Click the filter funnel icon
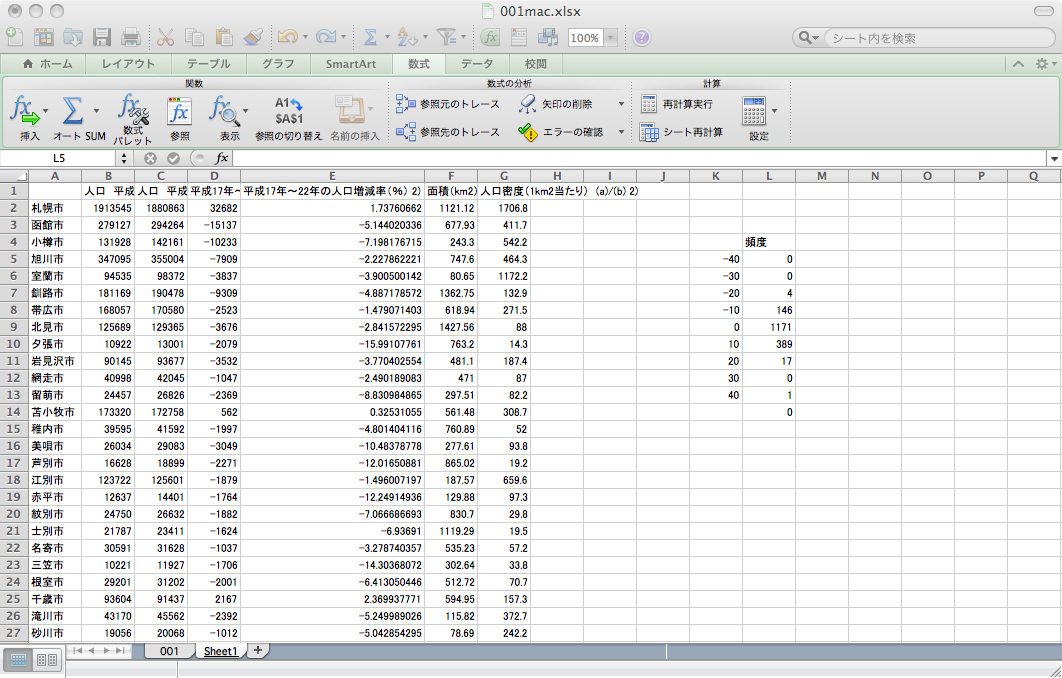 click(x=446, y=37)
